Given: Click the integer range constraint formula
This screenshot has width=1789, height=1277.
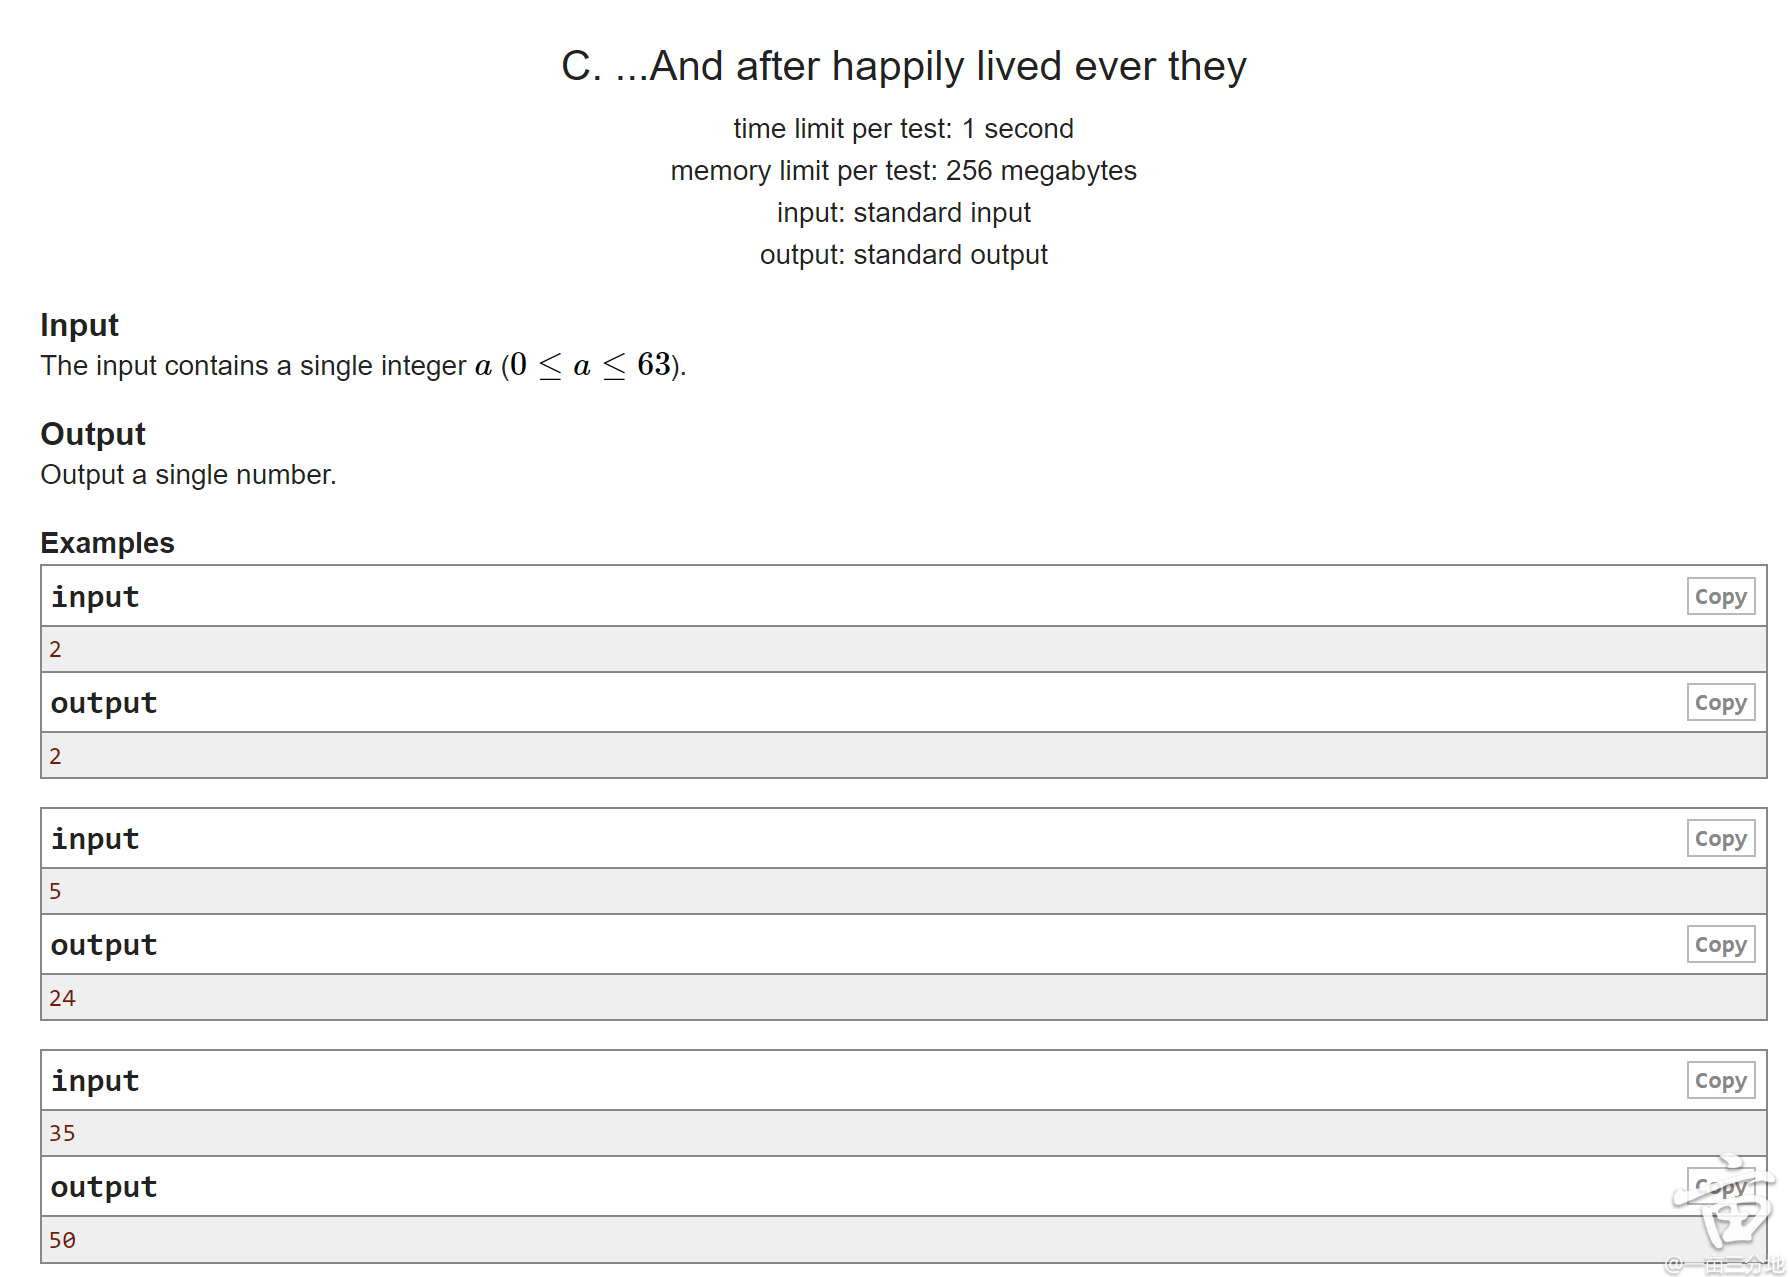Looking at the screenshot, I should (x=592, y=365).
